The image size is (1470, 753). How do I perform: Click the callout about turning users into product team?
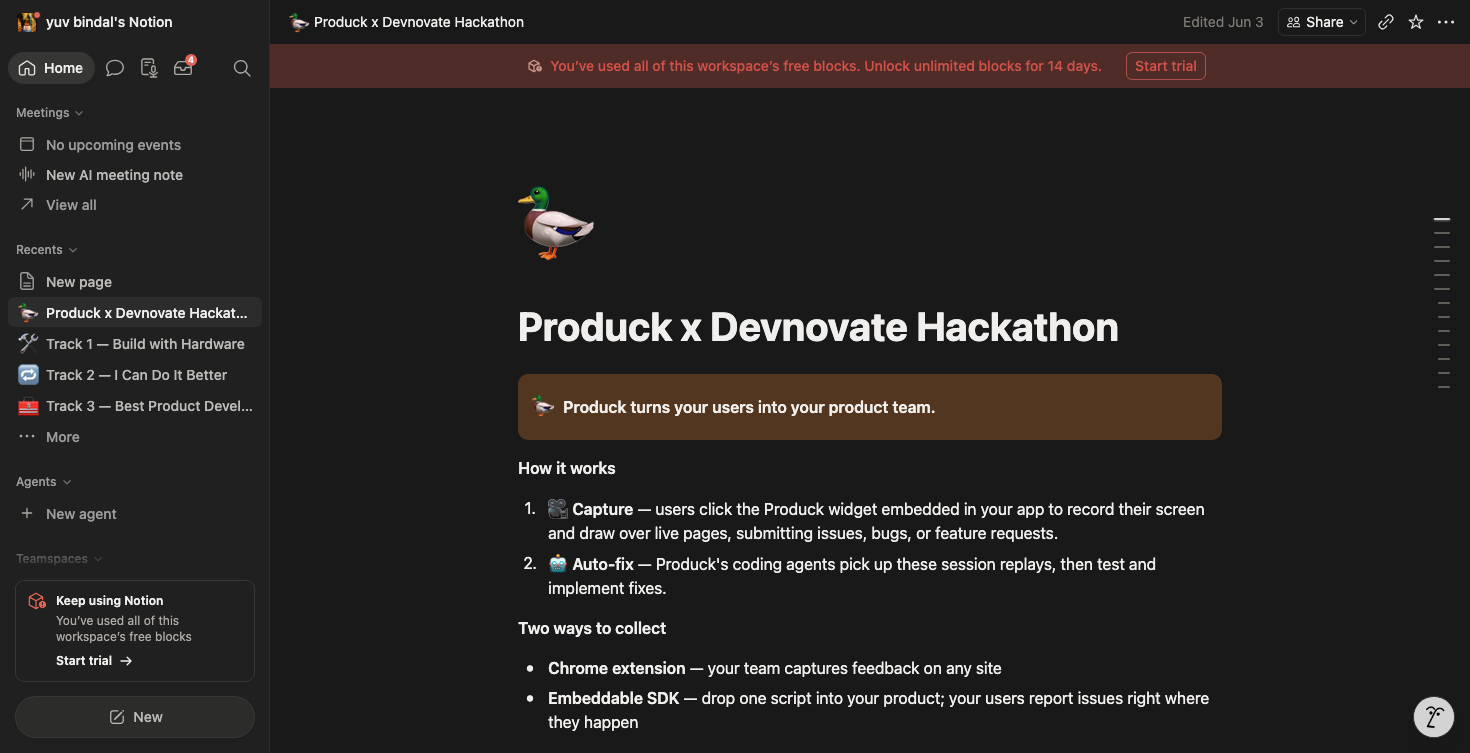coord(870,407)
